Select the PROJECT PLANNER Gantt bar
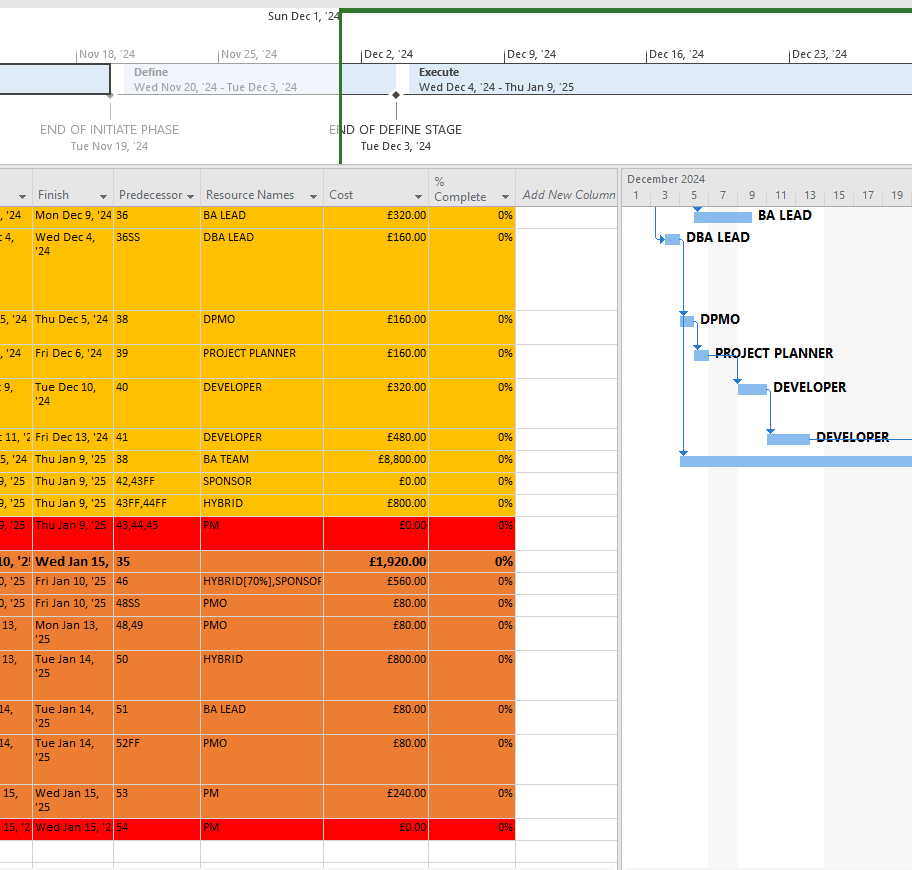This screenshot has height=870, width=912. [x=701, y=353]
